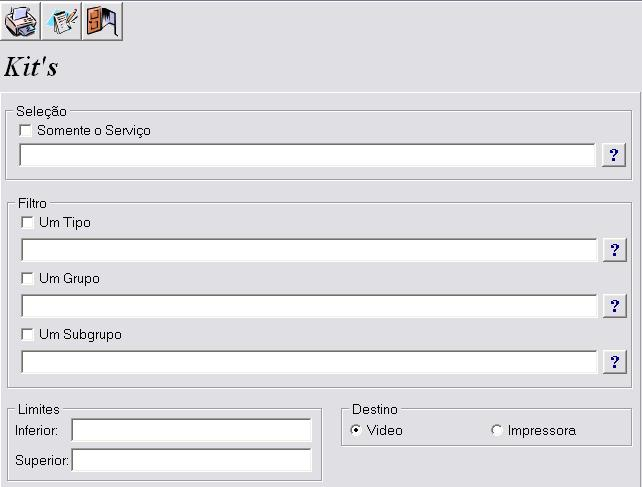
Task: Click the Um Subgrupo text field
Action: (308, 362)
